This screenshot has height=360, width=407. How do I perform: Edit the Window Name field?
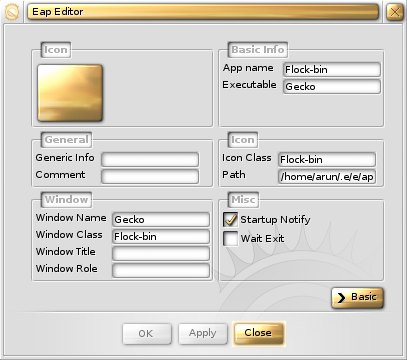161,220
